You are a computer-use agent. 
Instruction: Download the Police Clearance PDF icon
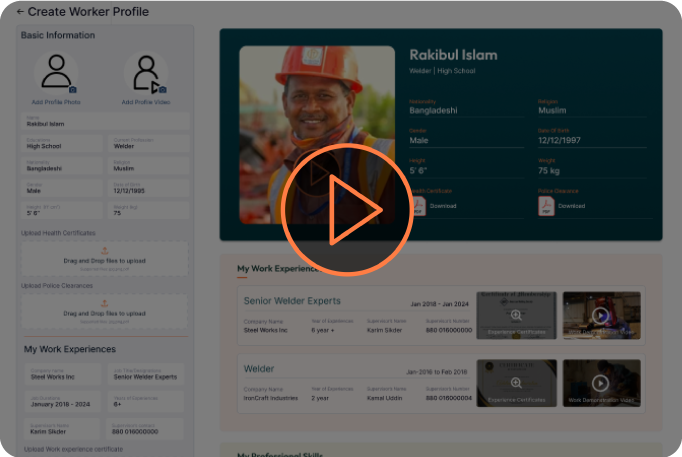point(547,205)
